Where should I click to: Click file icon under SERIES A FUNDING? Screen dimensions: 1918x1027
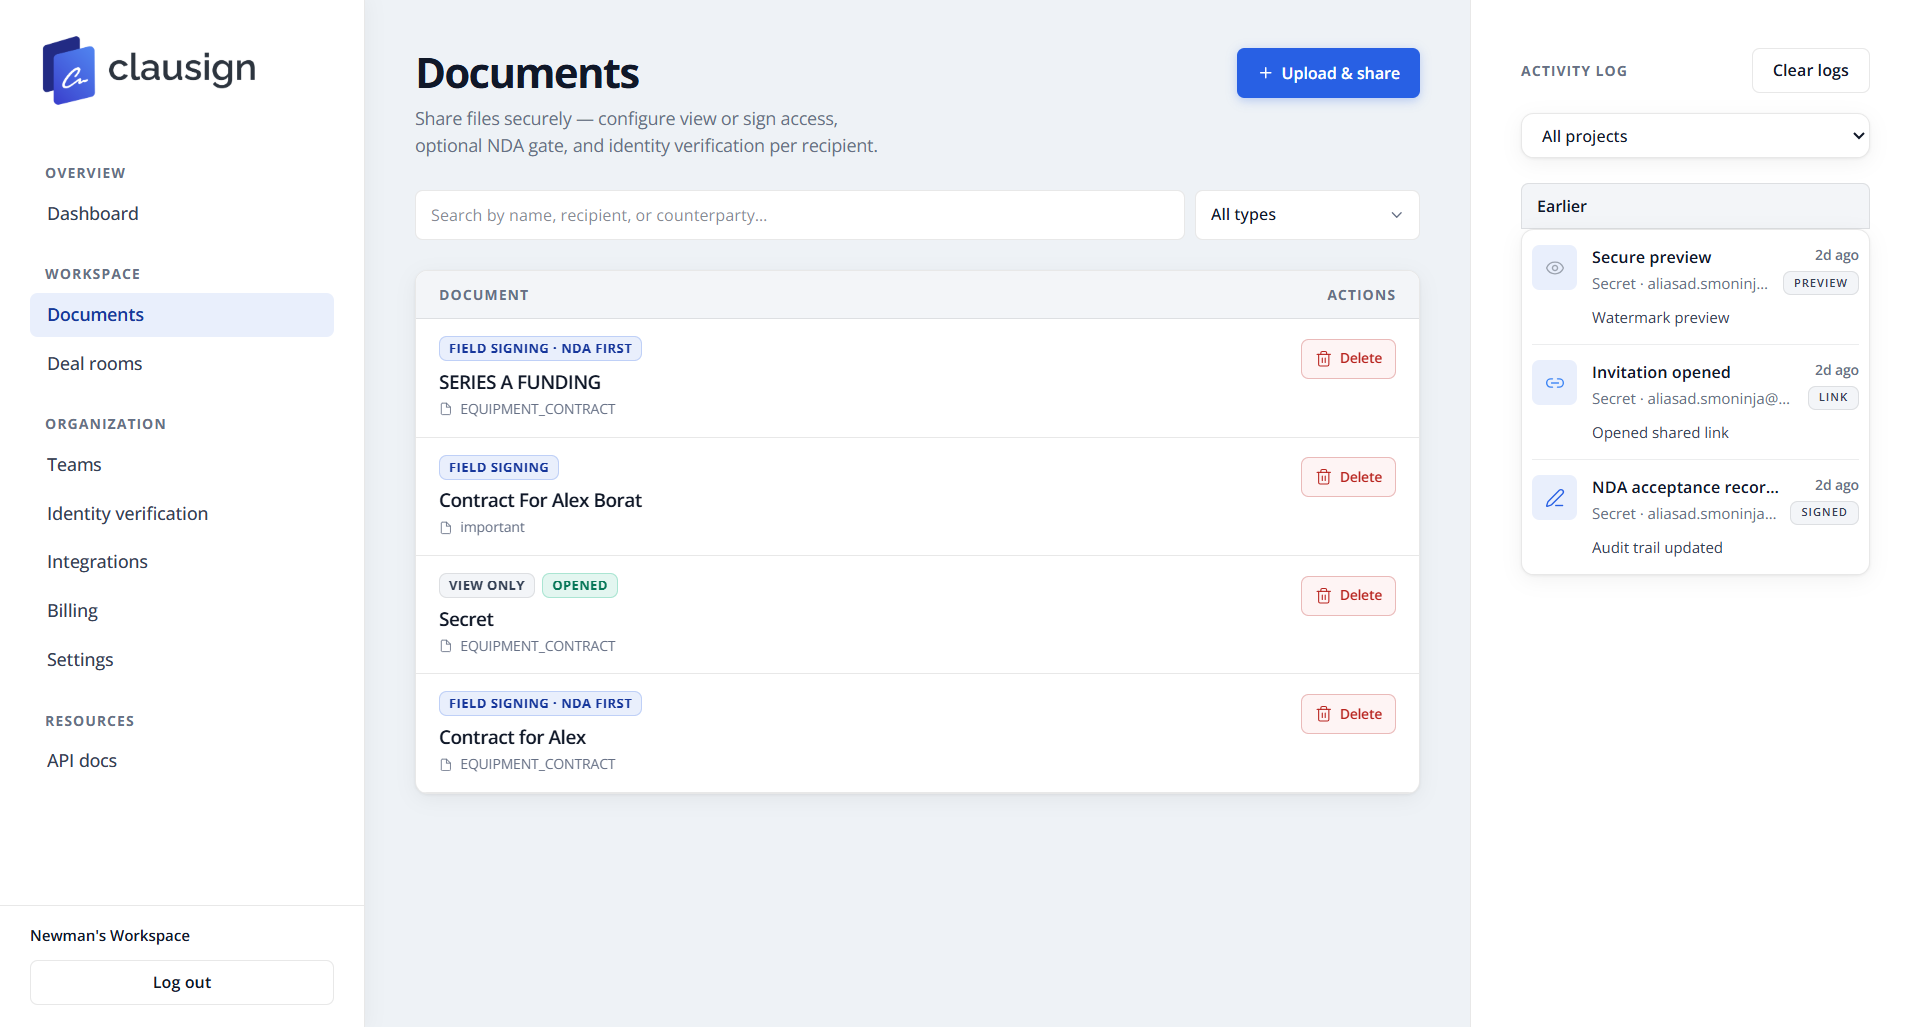[x=446, y=409]
